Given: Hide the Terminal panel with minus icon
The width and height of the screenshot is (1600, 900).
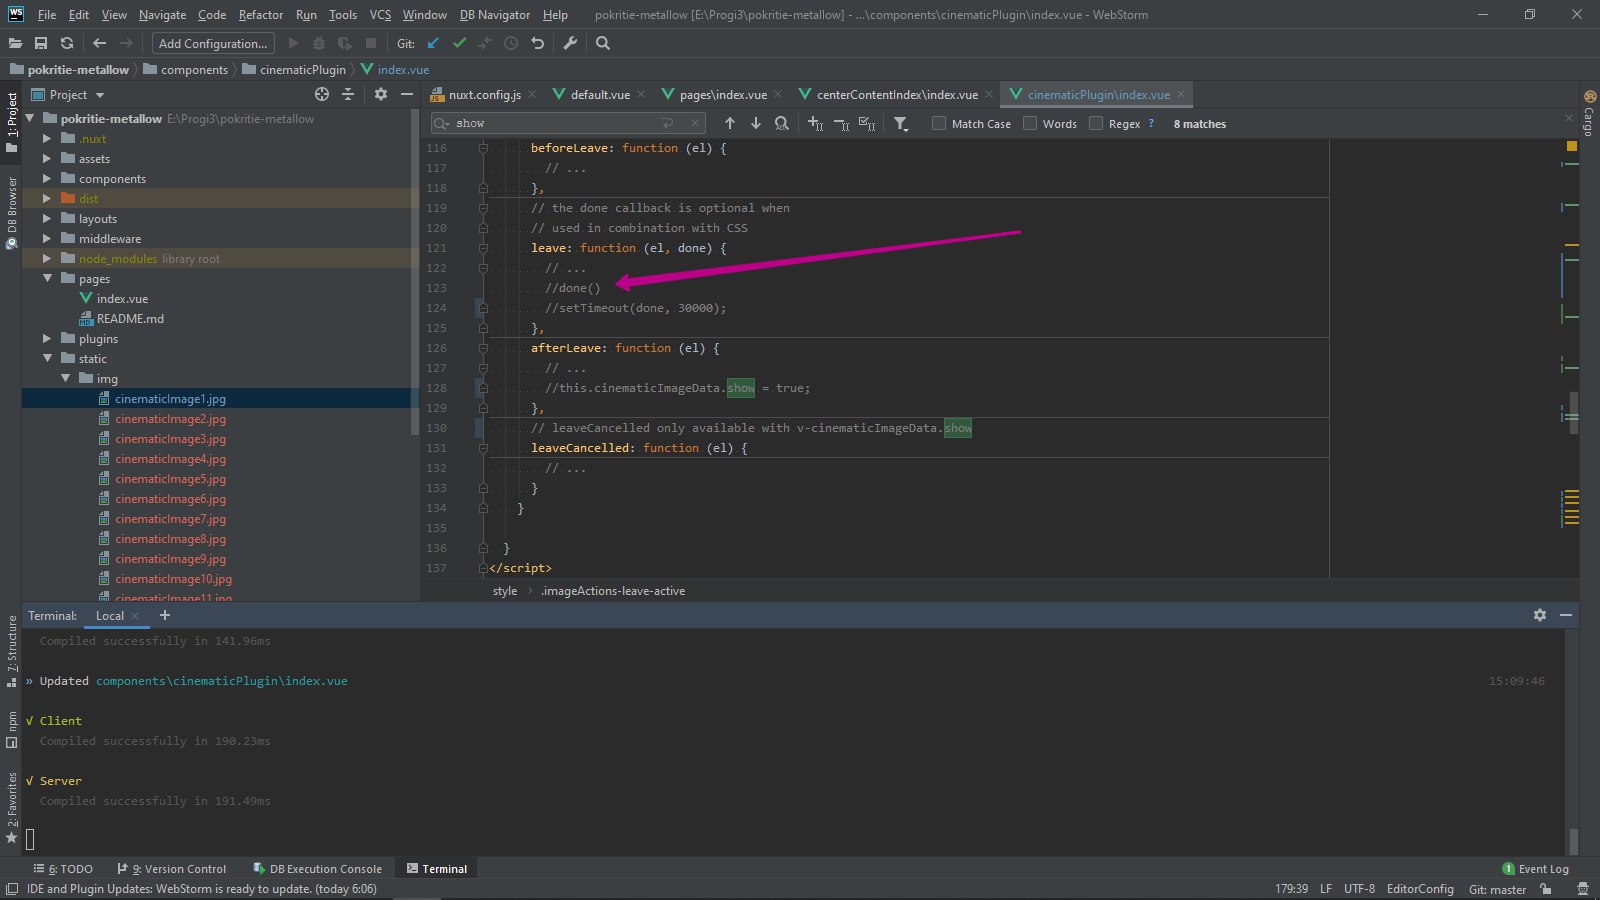Looking at the screenshot, I should coord(1566,615).
